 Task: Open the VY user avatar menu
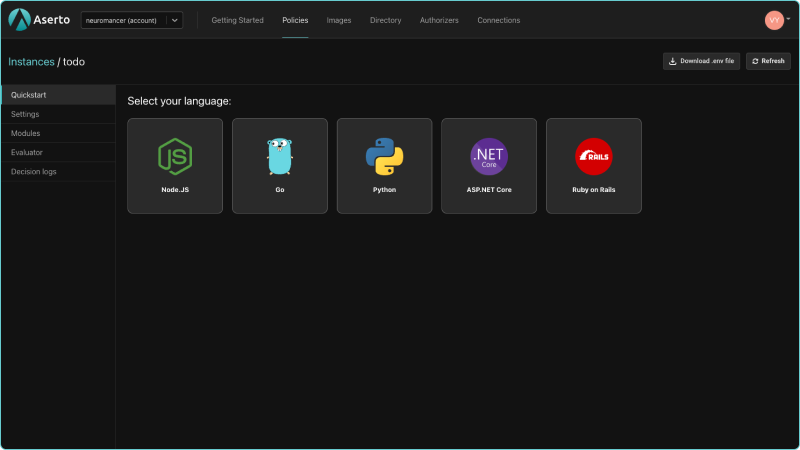click(774, 20)
